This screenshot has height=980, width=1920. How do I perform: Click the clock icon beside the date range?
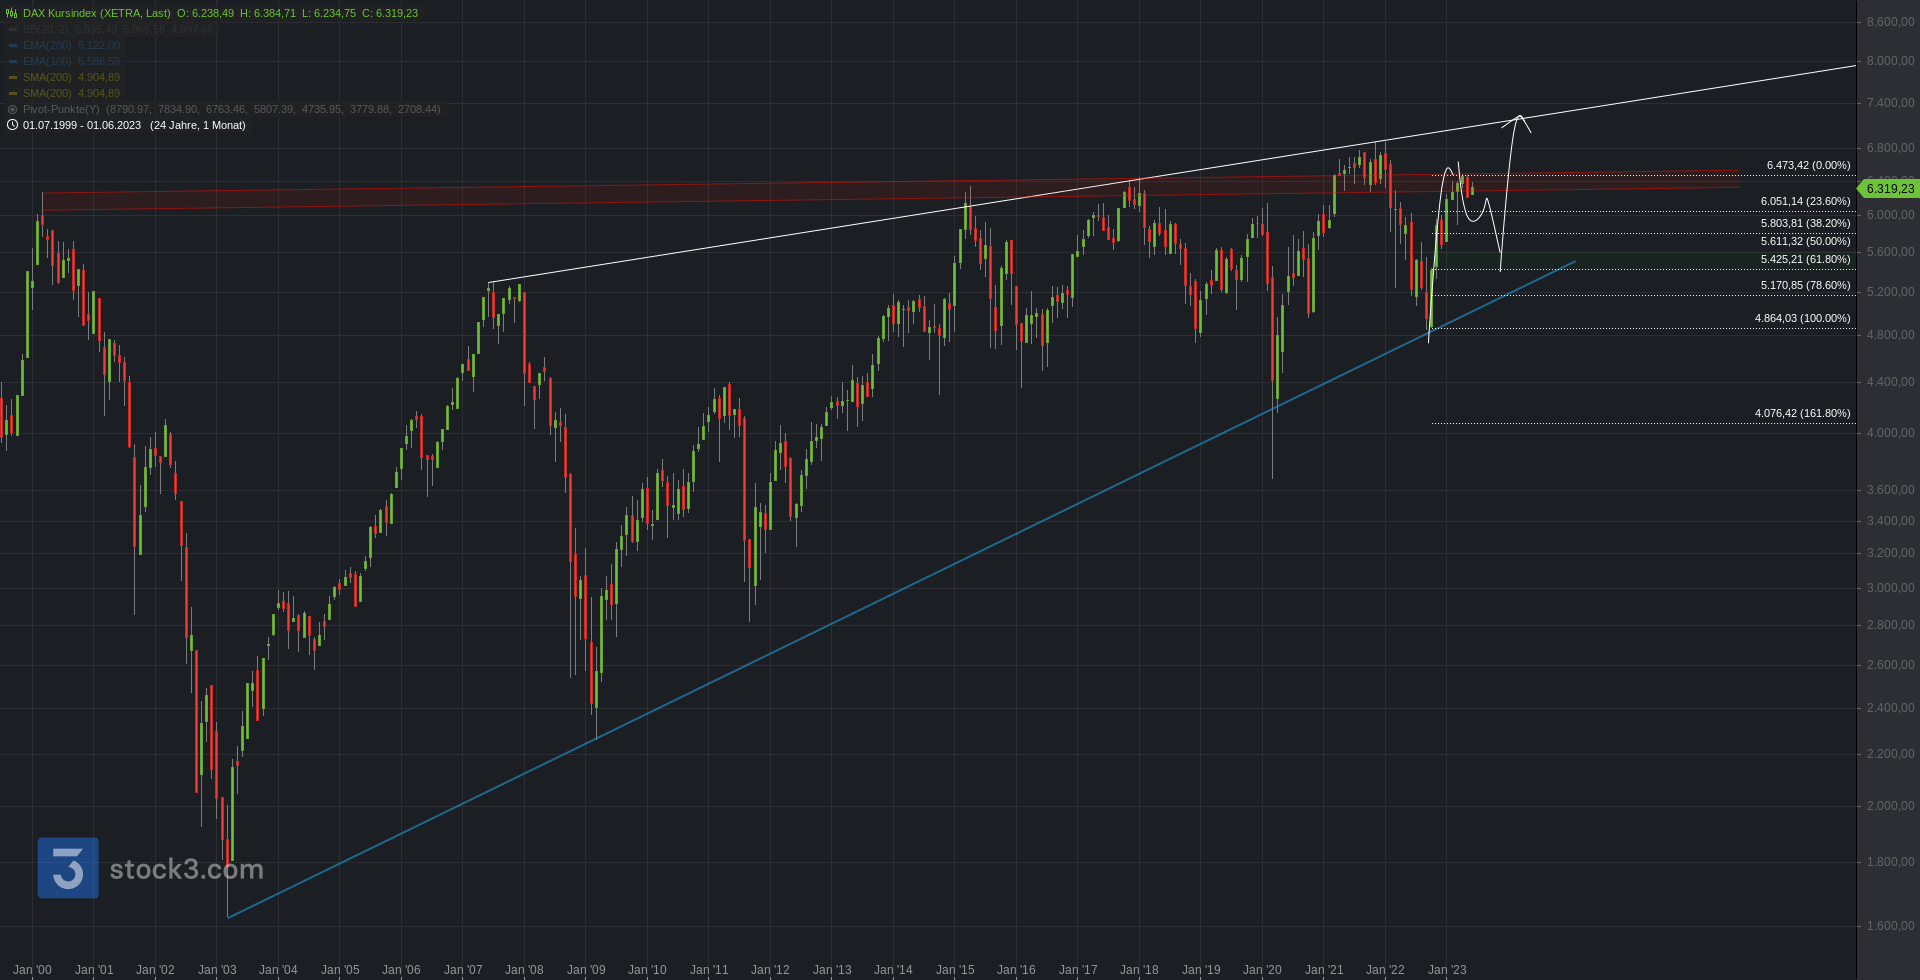click(12, 125)
